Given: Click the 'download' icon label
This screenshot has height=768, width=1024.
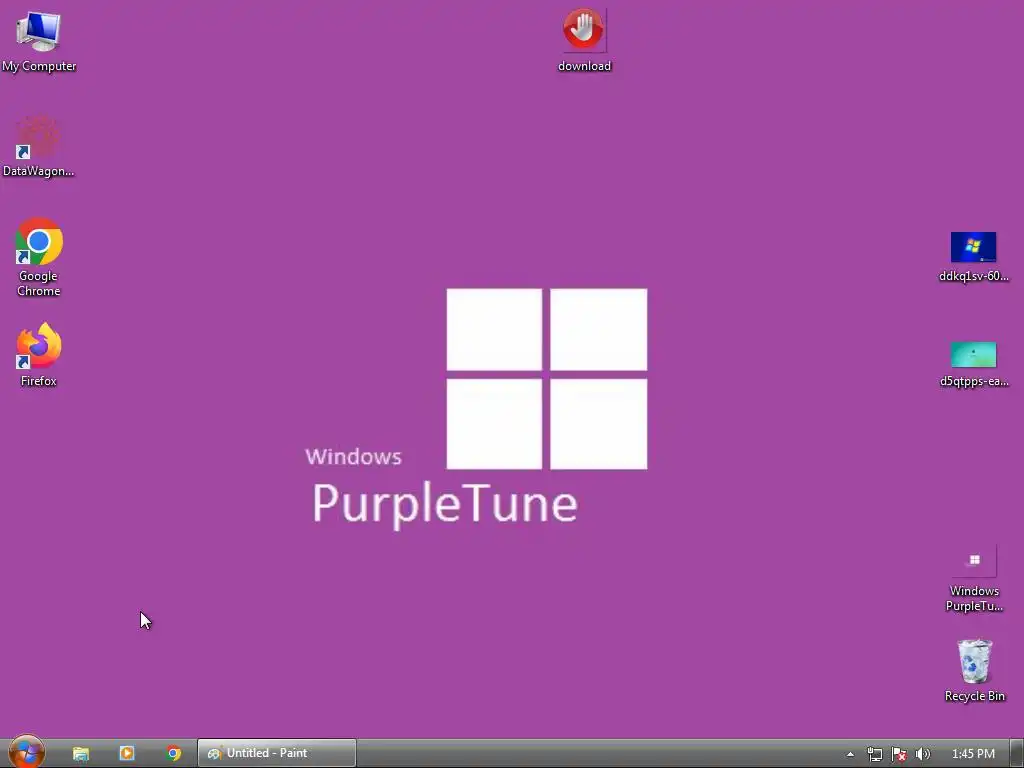Looking at the screenshot, I should (x=584, y=66).
